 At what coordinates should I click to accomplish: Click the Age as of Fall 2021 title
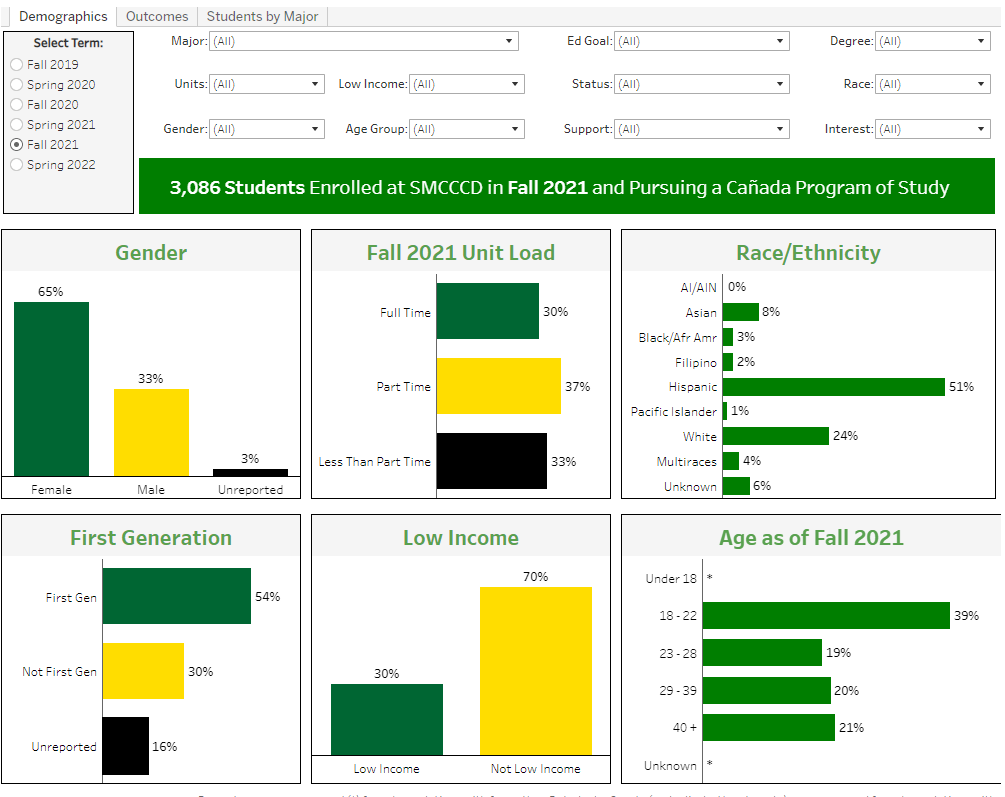pyautogui.click(x=811, y=537)
